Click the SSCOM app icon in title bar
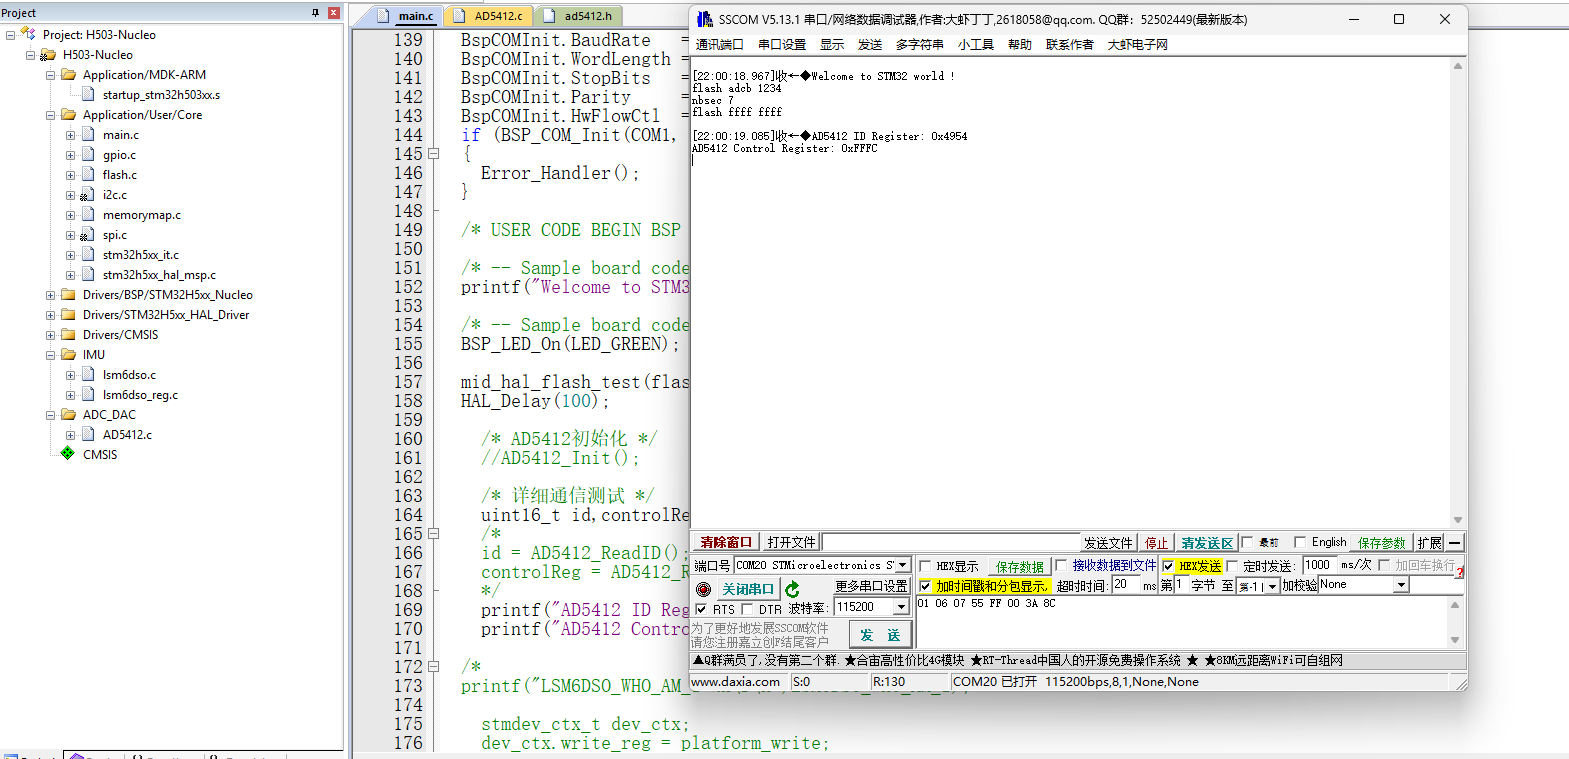 pyautogui.click(x=704, y=19)
